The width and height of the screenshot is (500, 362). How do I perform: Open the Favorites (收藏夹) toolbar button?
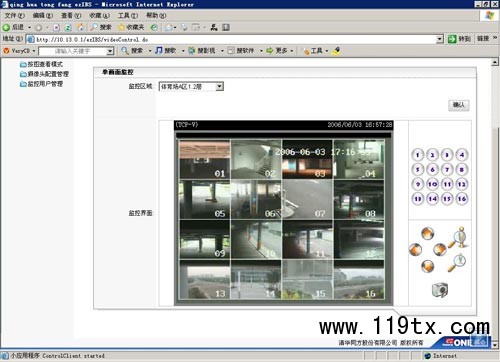point(131,27)
